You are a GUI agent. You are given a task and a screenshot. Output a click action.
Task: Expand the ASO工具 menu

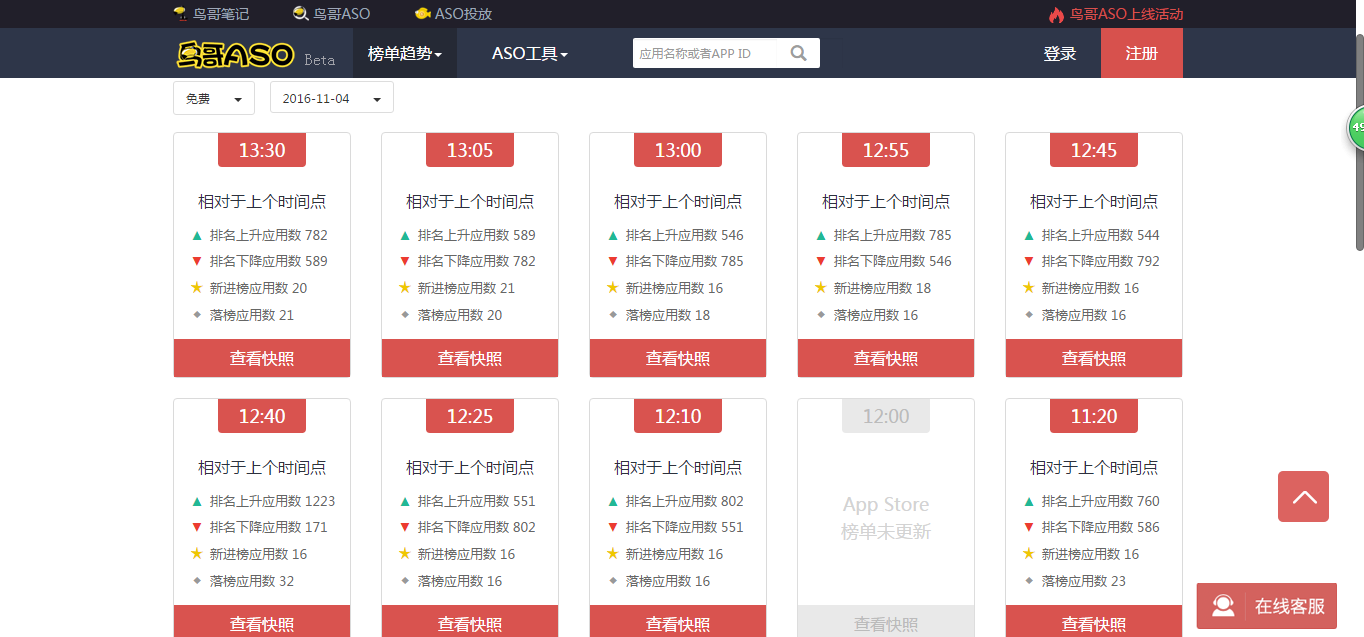coord(530,52)
